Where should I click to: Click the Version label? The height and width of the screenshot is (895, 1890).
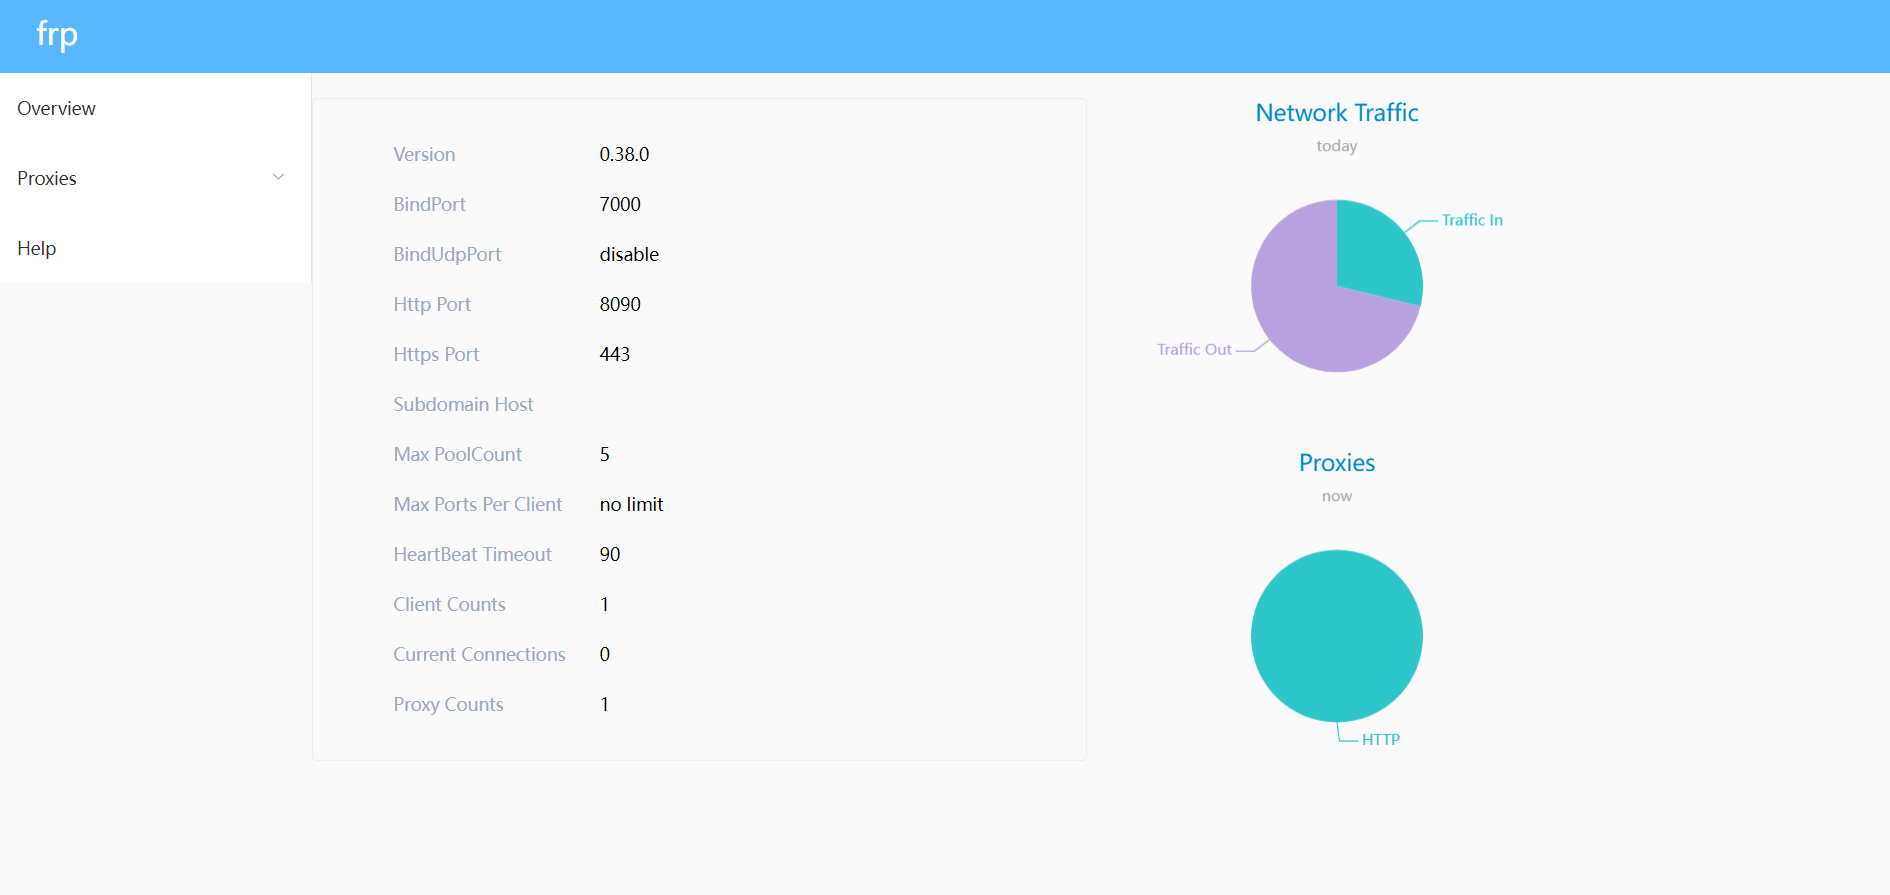pos(424,154)
